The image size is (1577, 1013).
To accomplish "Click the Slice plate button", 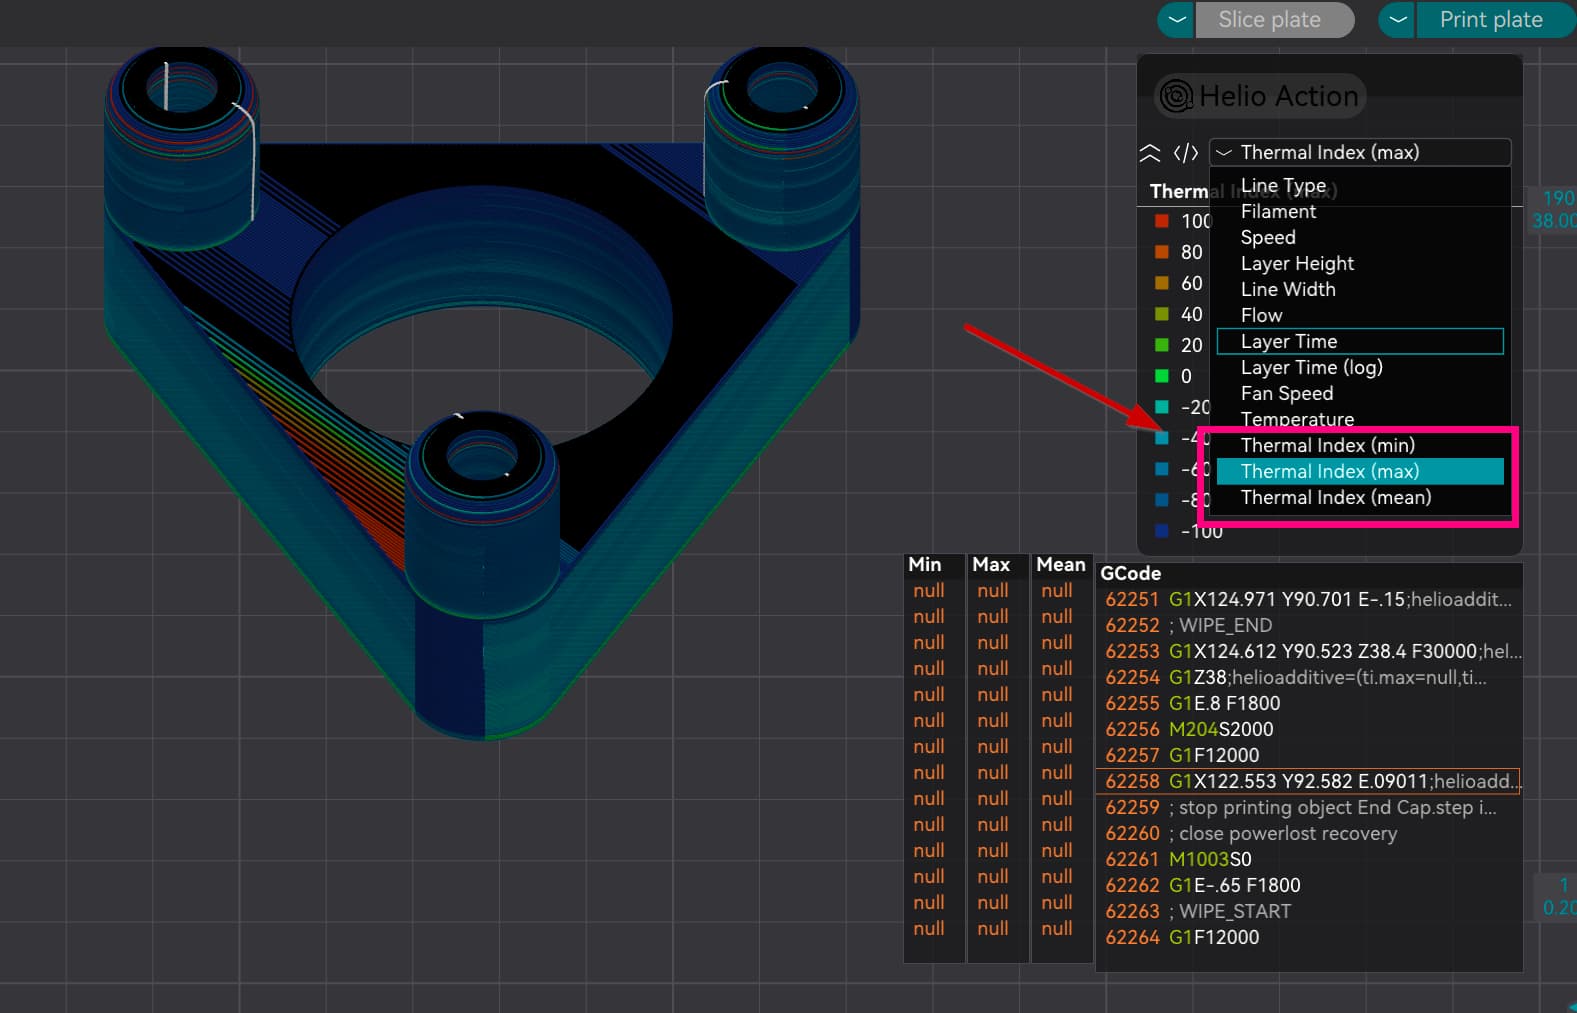I will 1269,20.
